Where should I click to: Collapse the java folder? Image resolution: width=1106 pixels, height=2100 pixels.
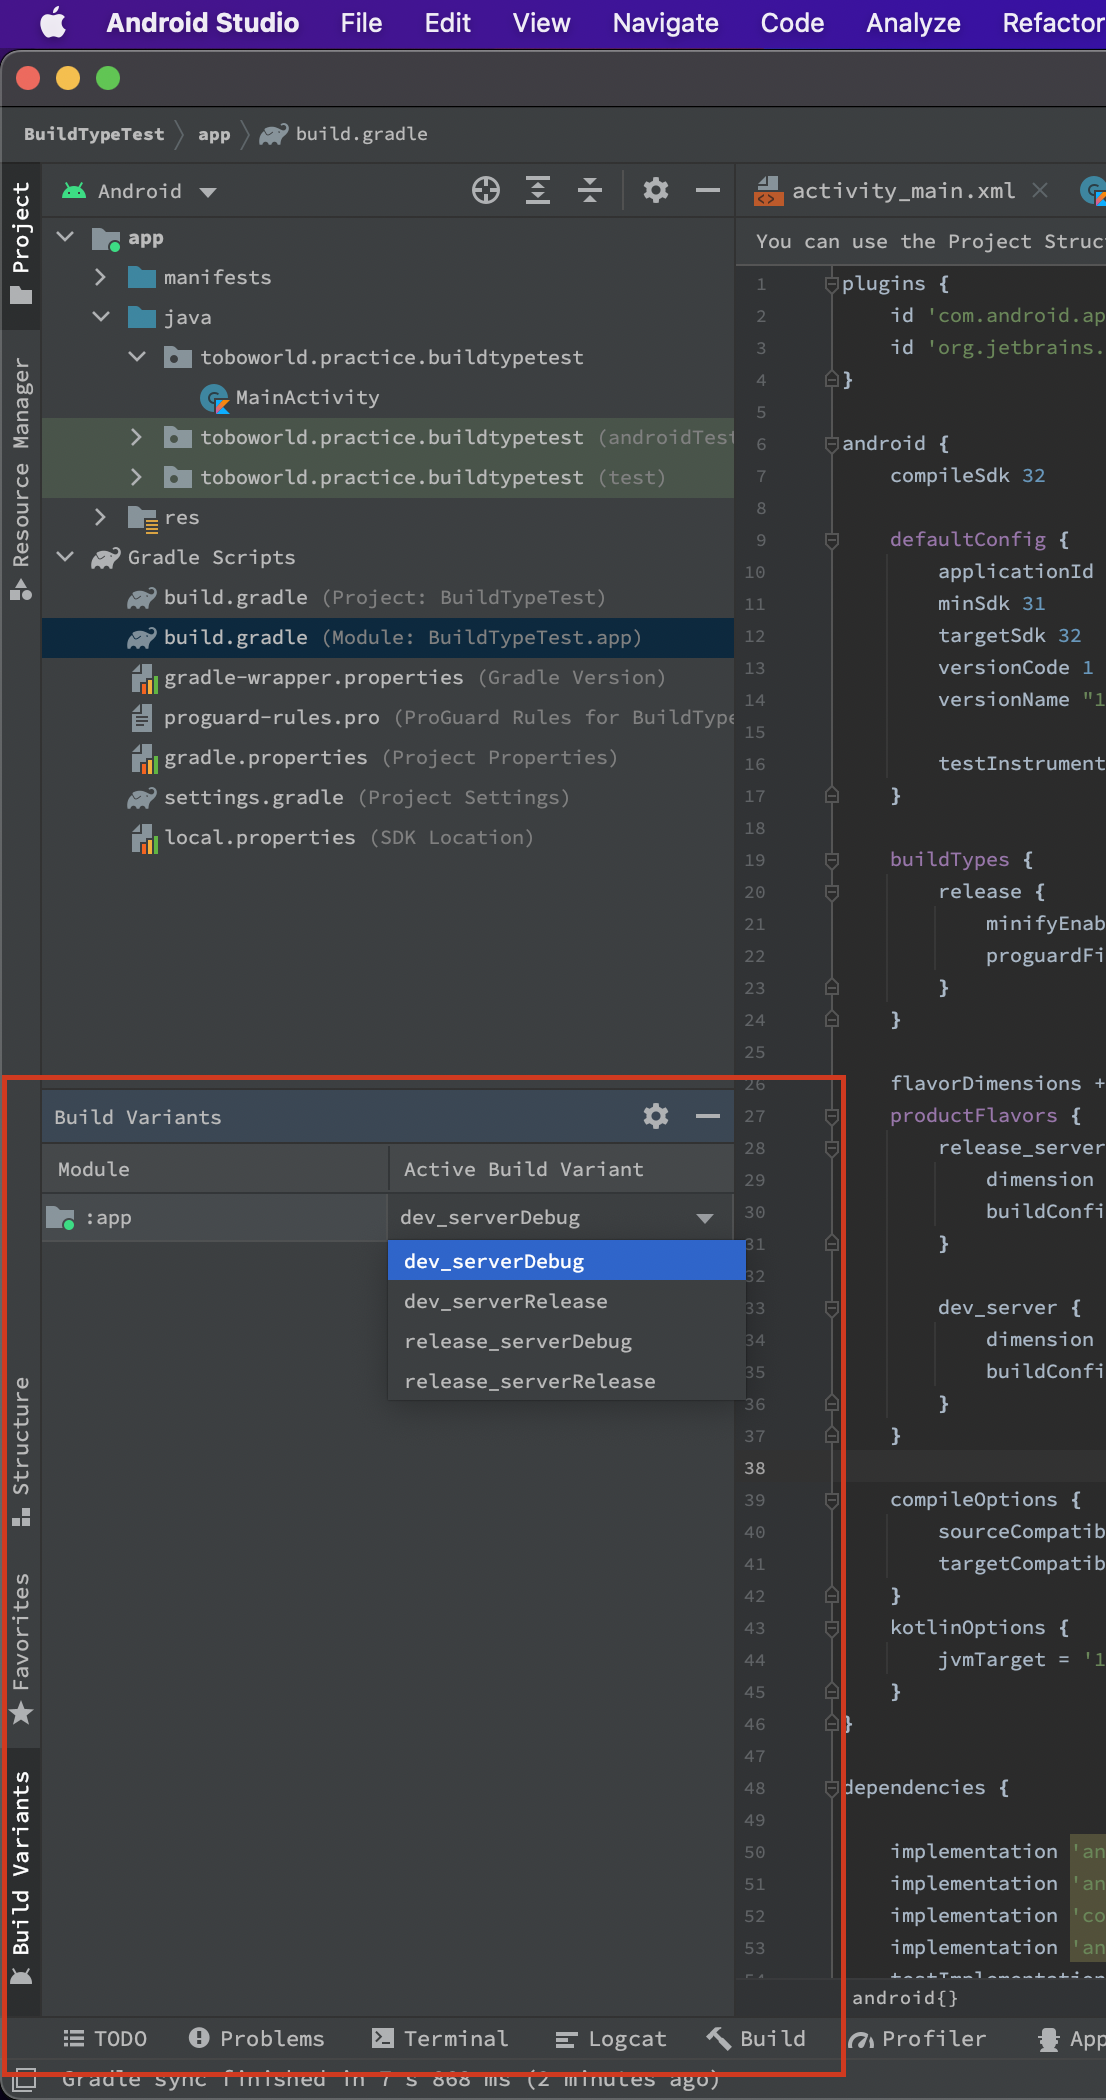click(x=100, y=317)
